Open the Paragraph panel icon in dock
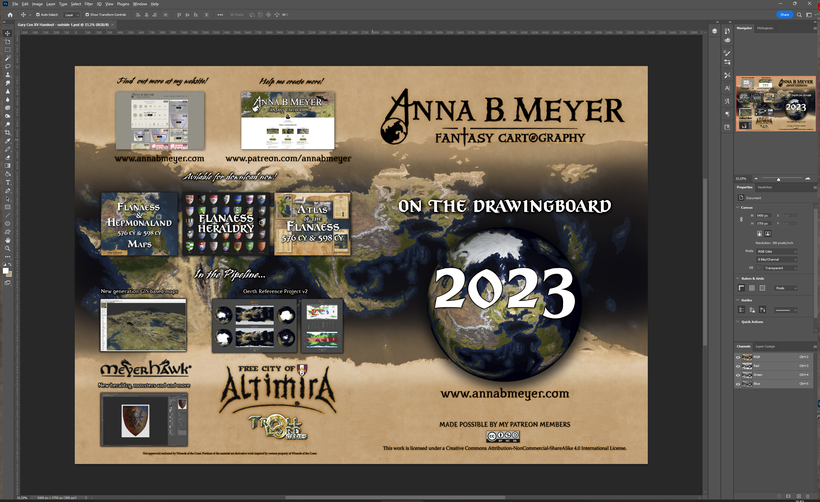This screenshot has height=502, width=820. pyautogui.click(x=727, y=114)
